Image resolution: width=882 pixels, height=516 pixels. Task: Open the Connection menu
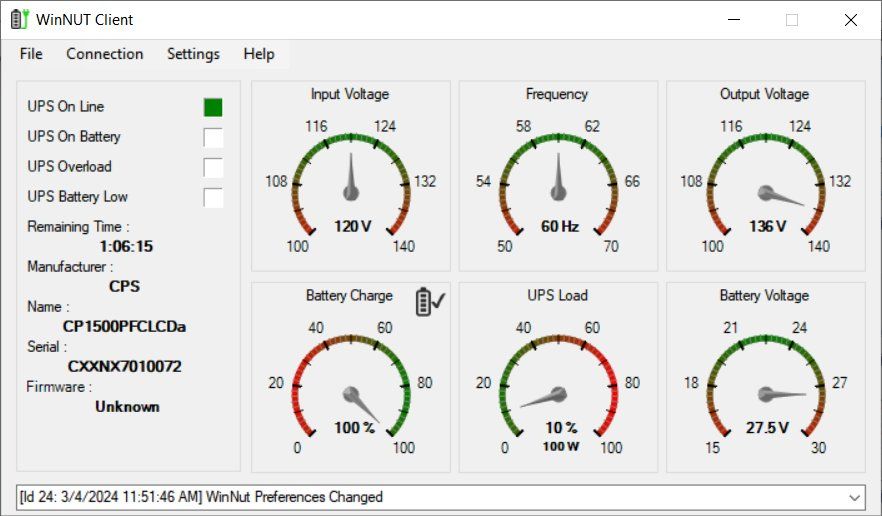point(105,54)
